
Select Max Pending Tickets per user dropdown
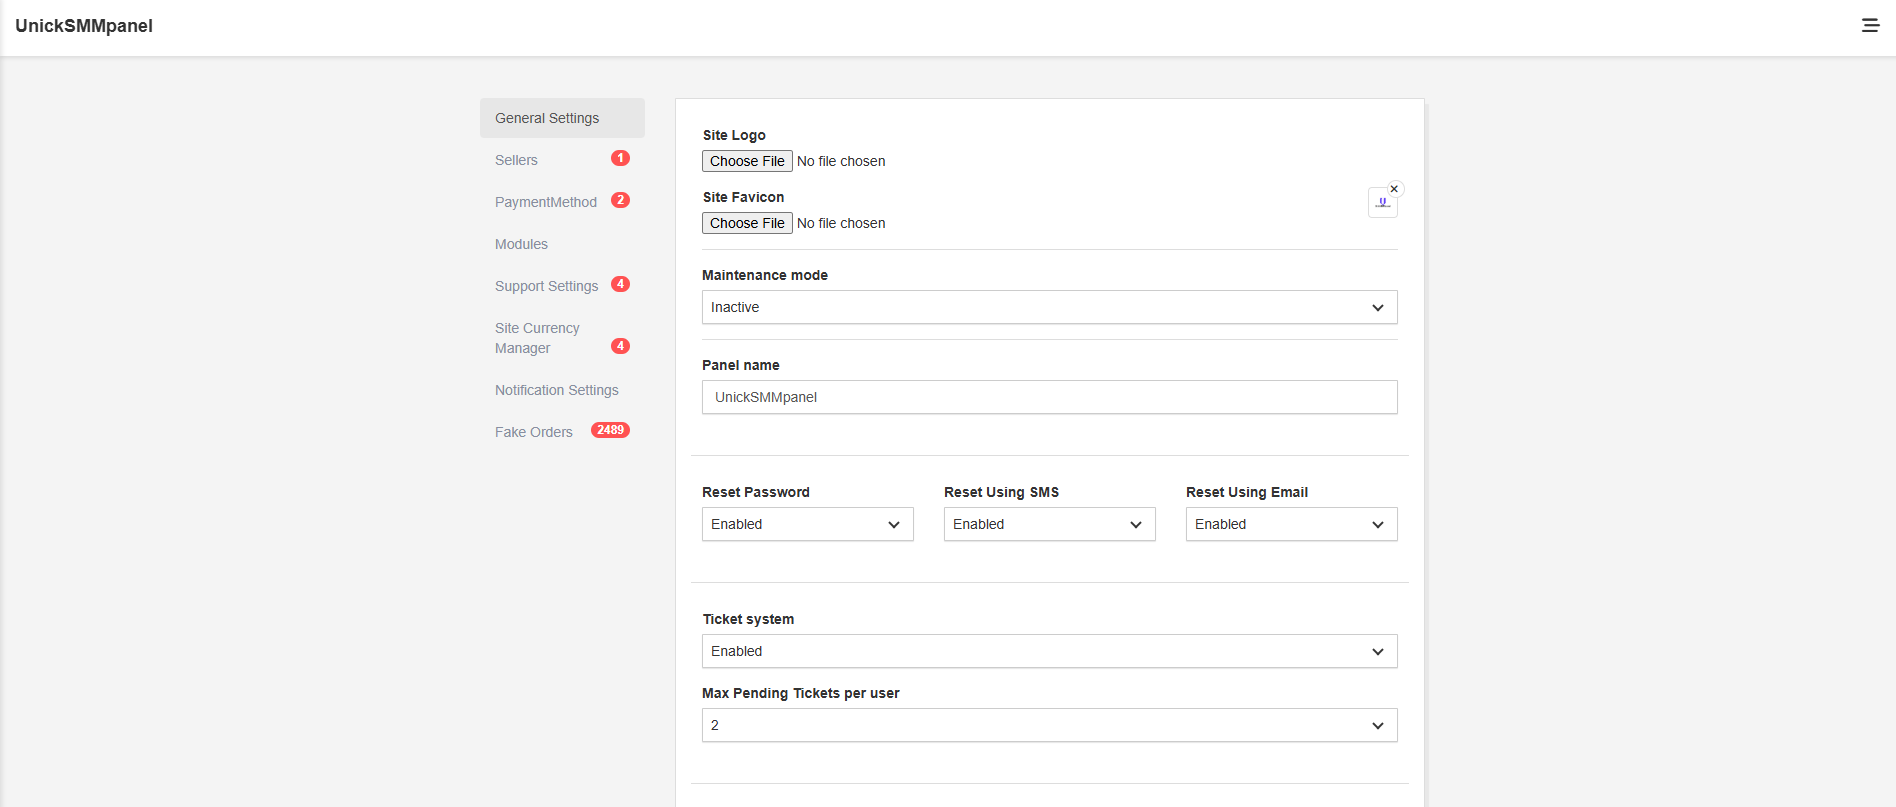[1049, 725]
